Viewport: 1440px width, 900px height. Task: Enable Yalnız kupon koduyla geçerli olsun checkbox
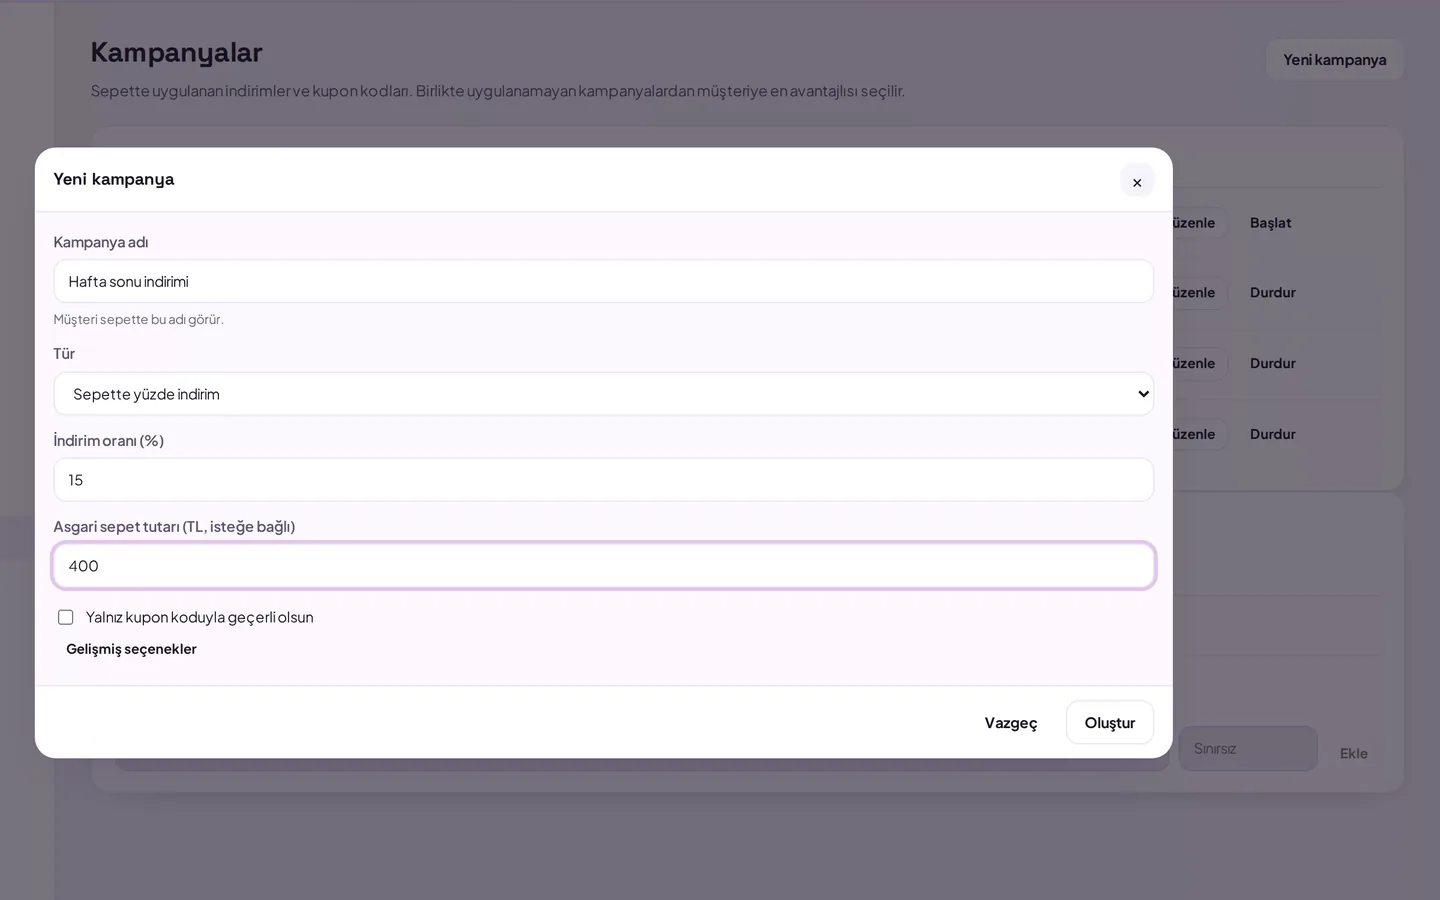coord(66,617)
